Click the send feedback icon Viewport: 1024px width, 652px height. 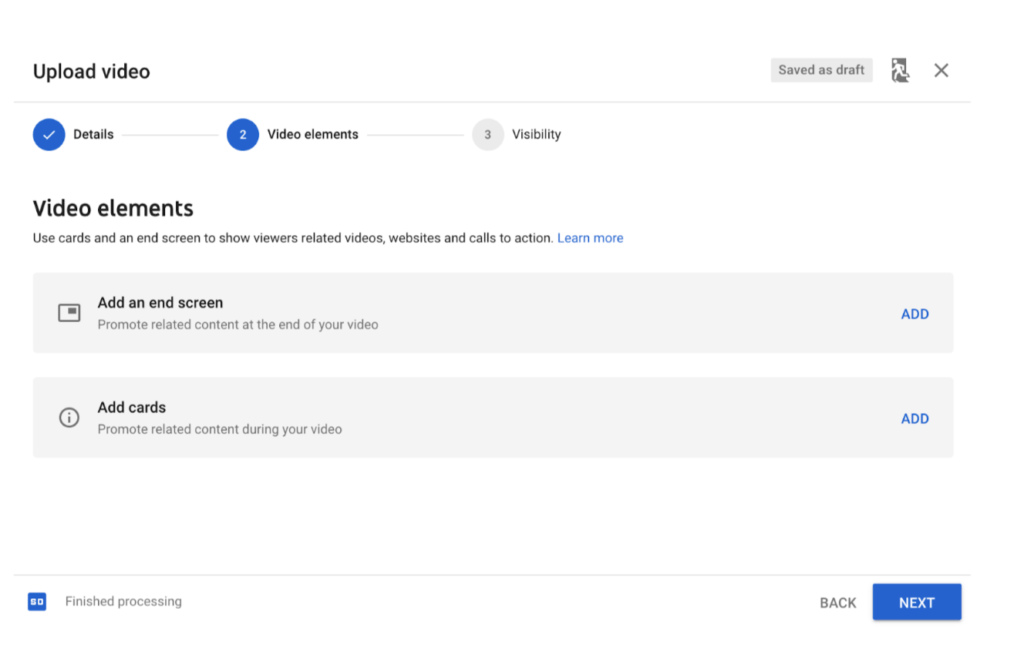900,71
